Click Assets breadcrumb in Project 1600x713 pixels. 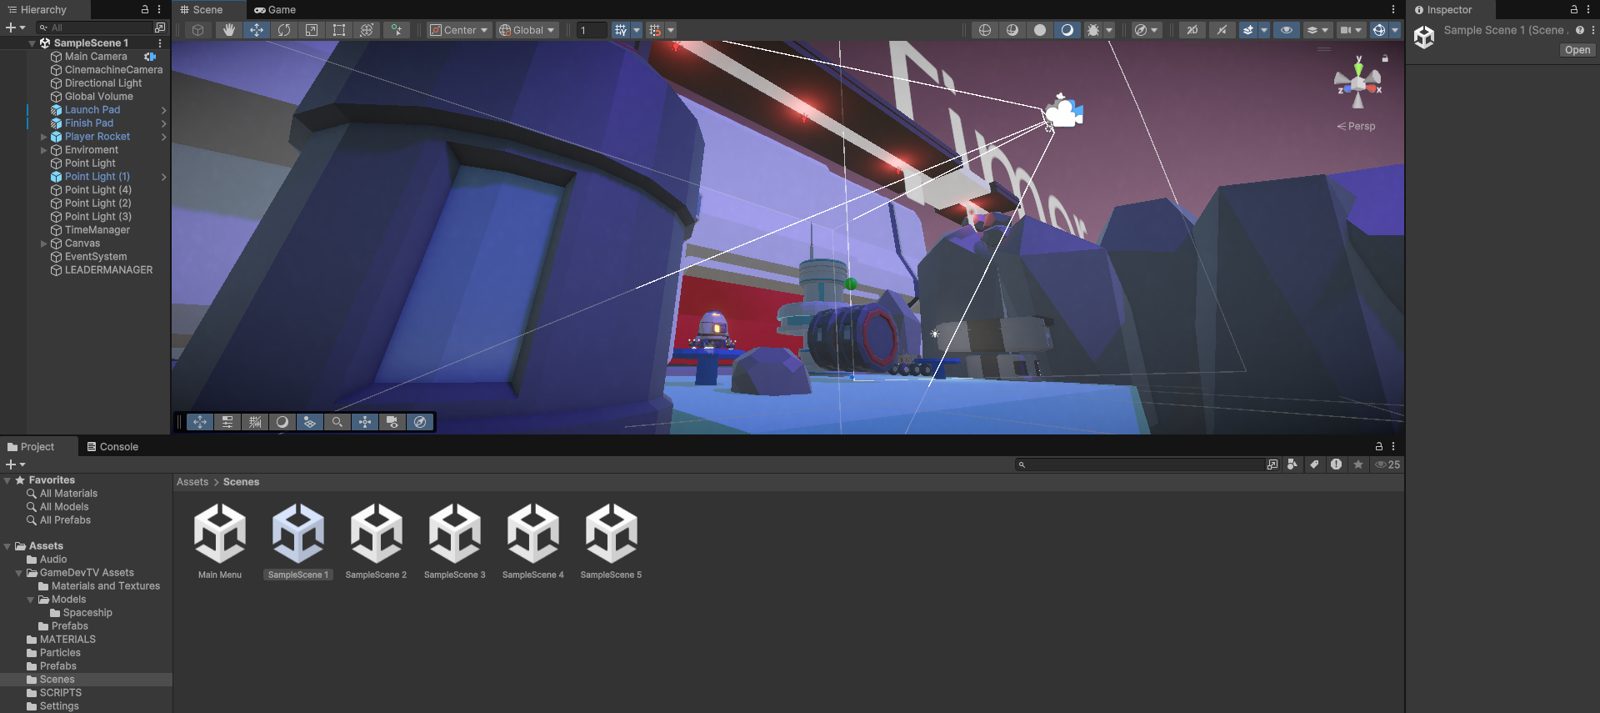click(192, 482)
